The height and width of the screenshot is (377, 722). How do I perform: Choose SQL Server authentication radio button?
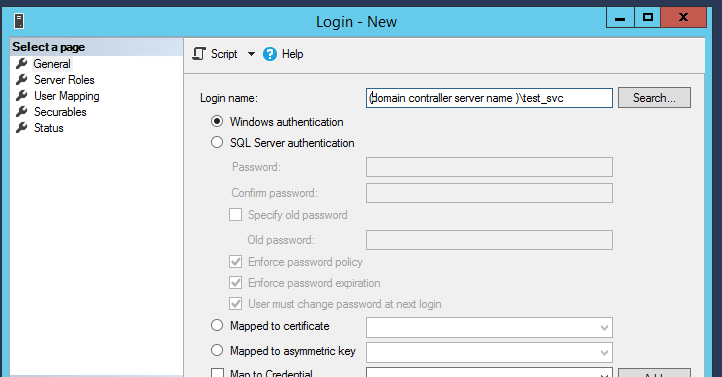tap(217, 142)
